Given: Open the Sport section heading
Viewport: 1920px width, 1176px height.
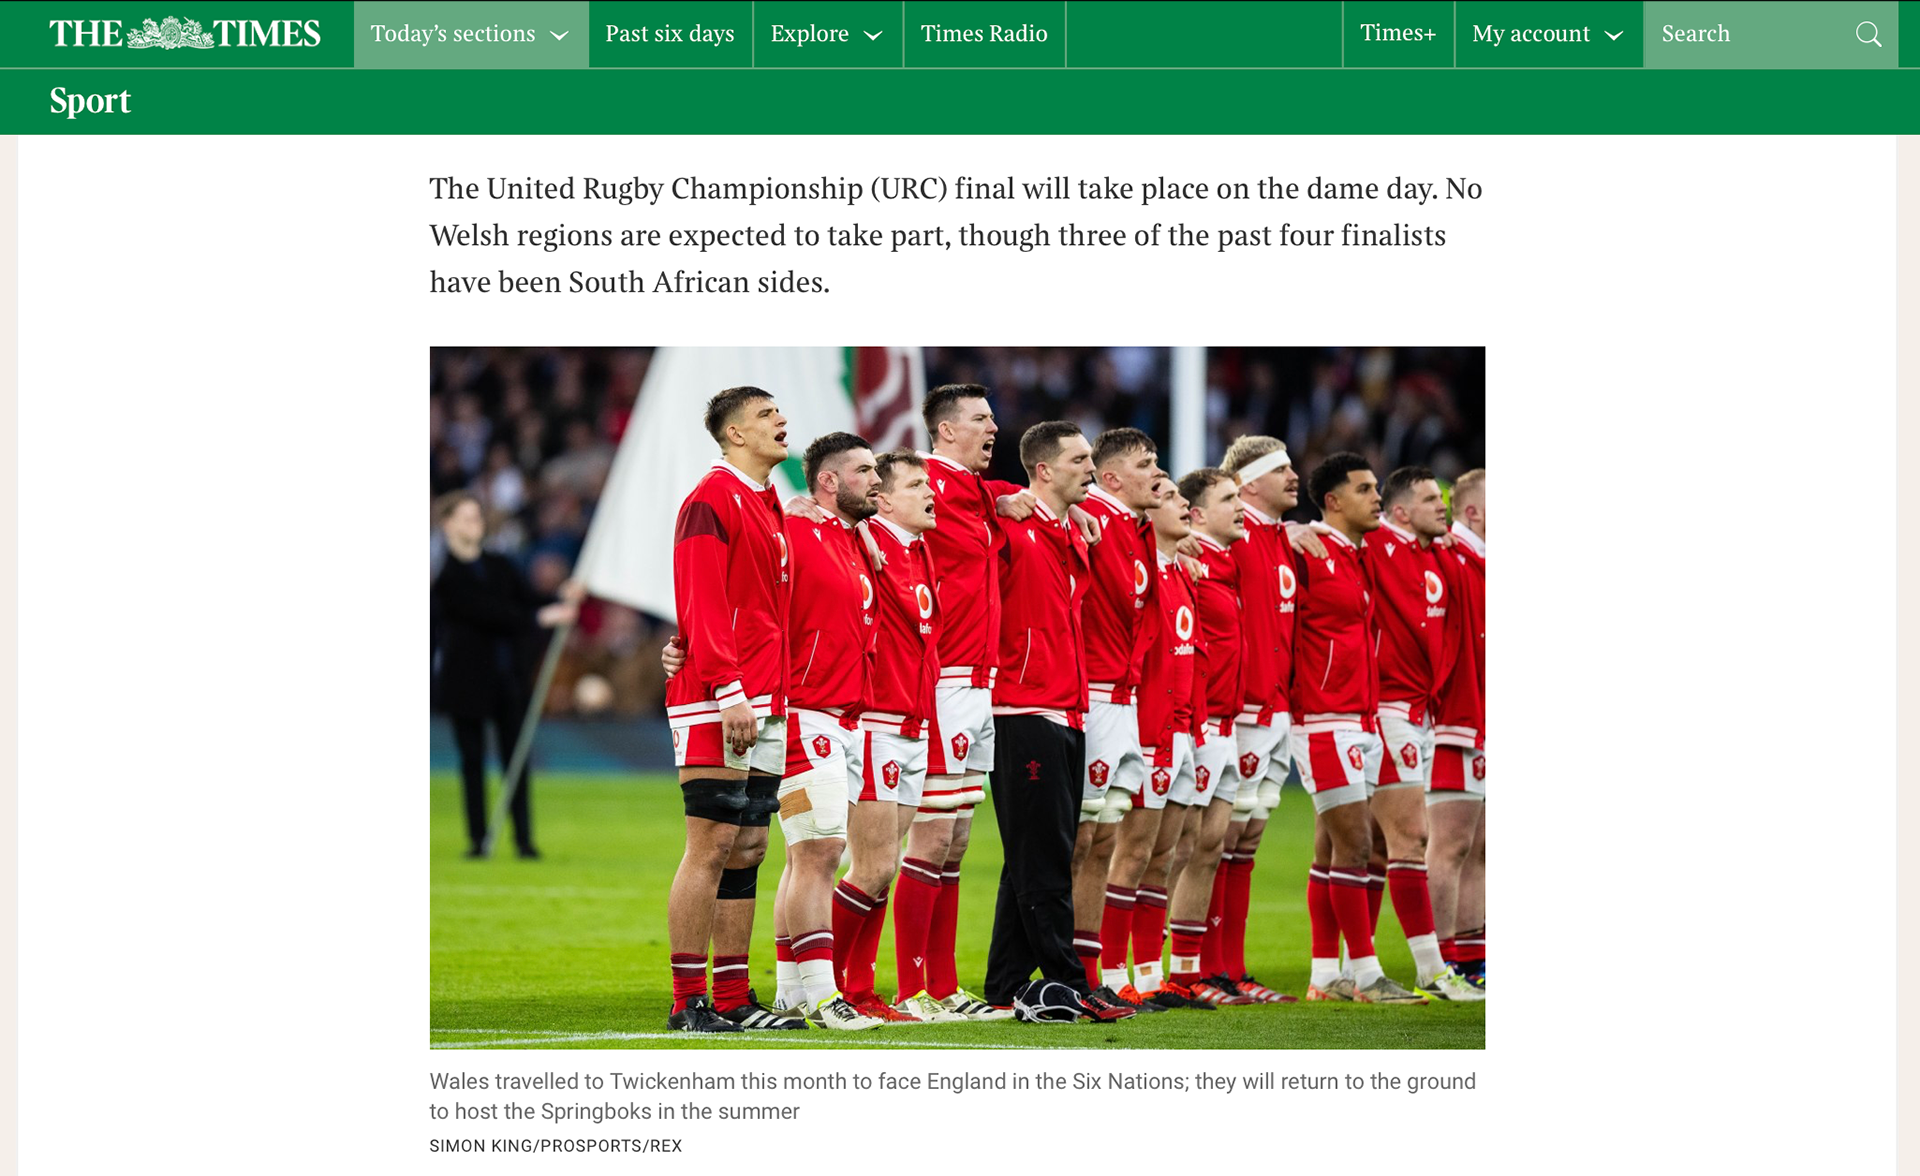Looking at the screenshot, I should (90, 101).
